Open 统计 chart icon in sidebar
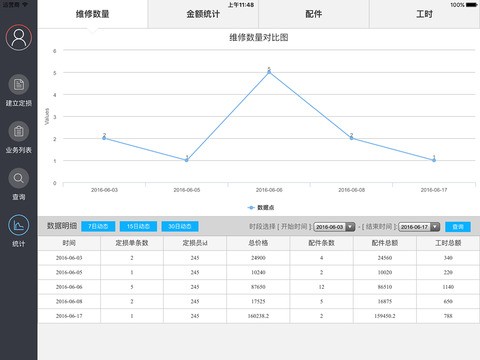The image size is (480, 360). click(x=19, y=225)
